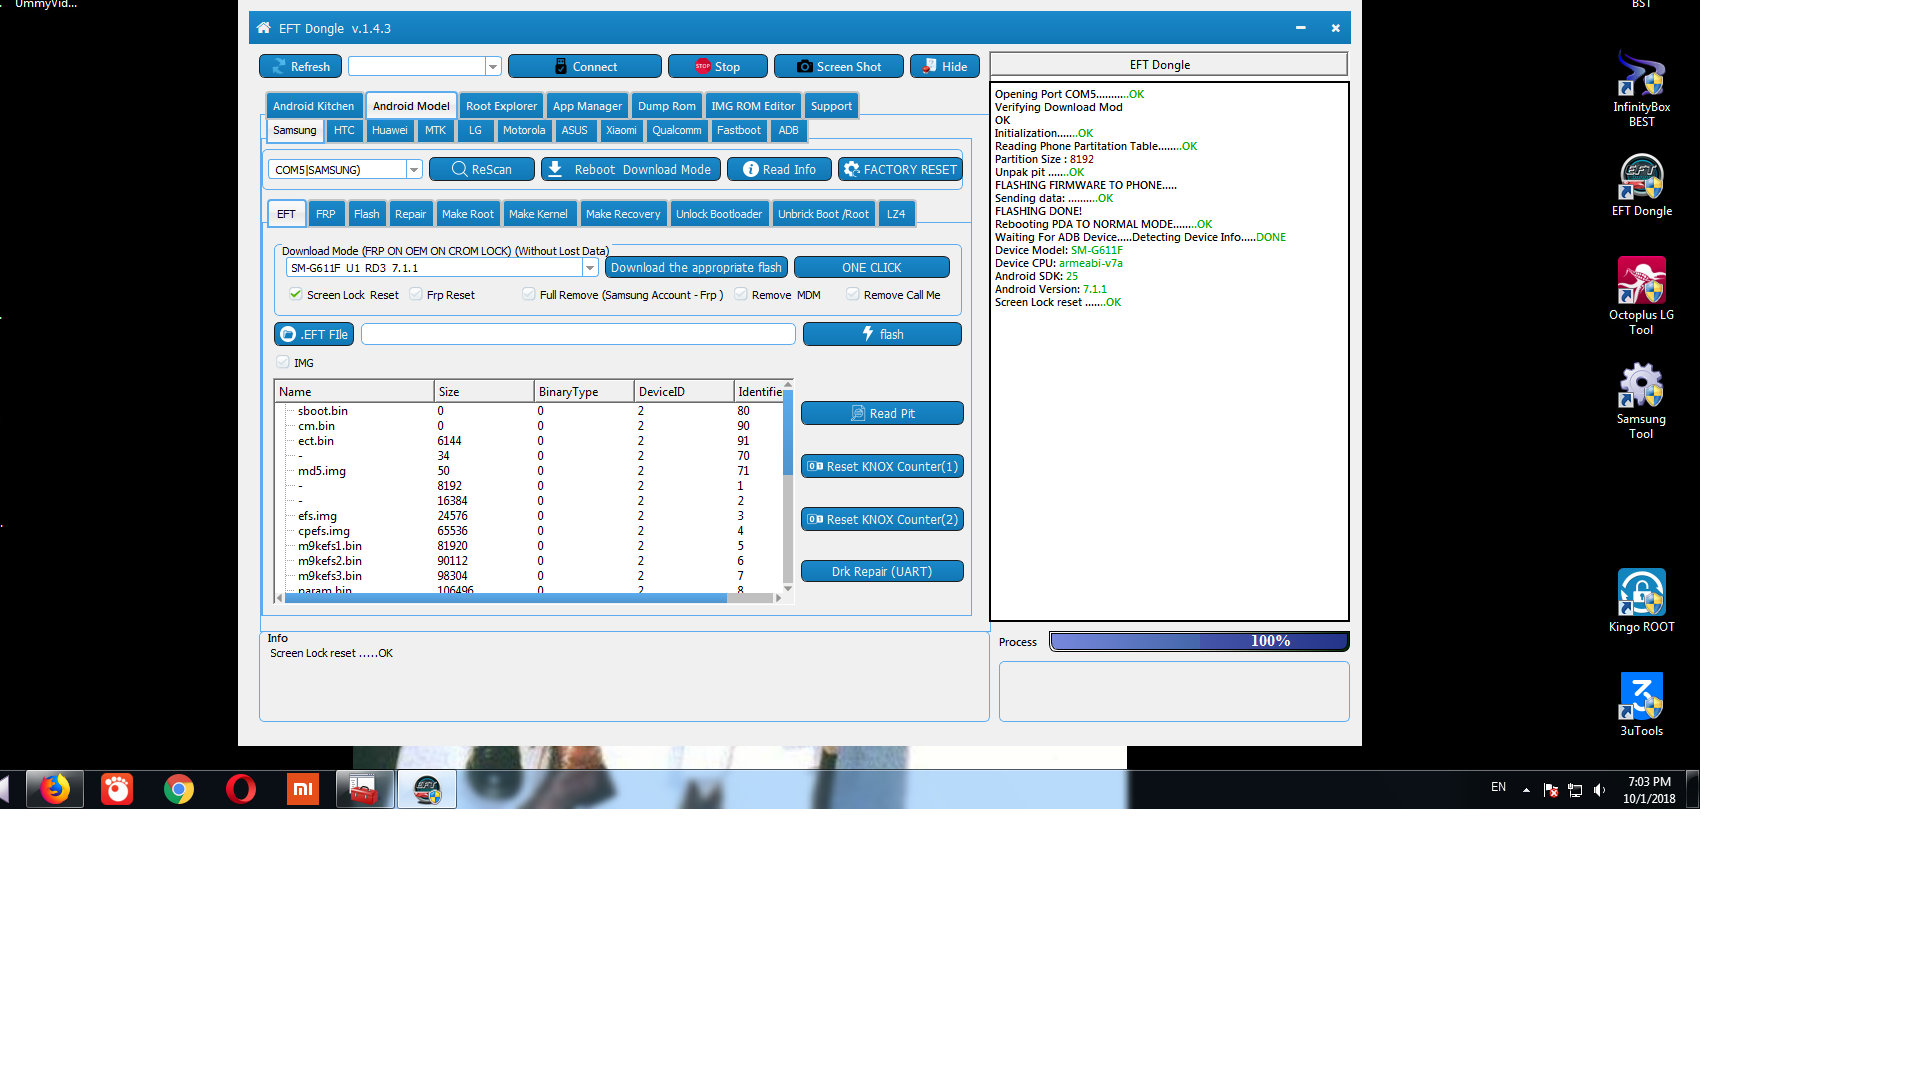
Task: Click the Hide button
Action: 944,66
